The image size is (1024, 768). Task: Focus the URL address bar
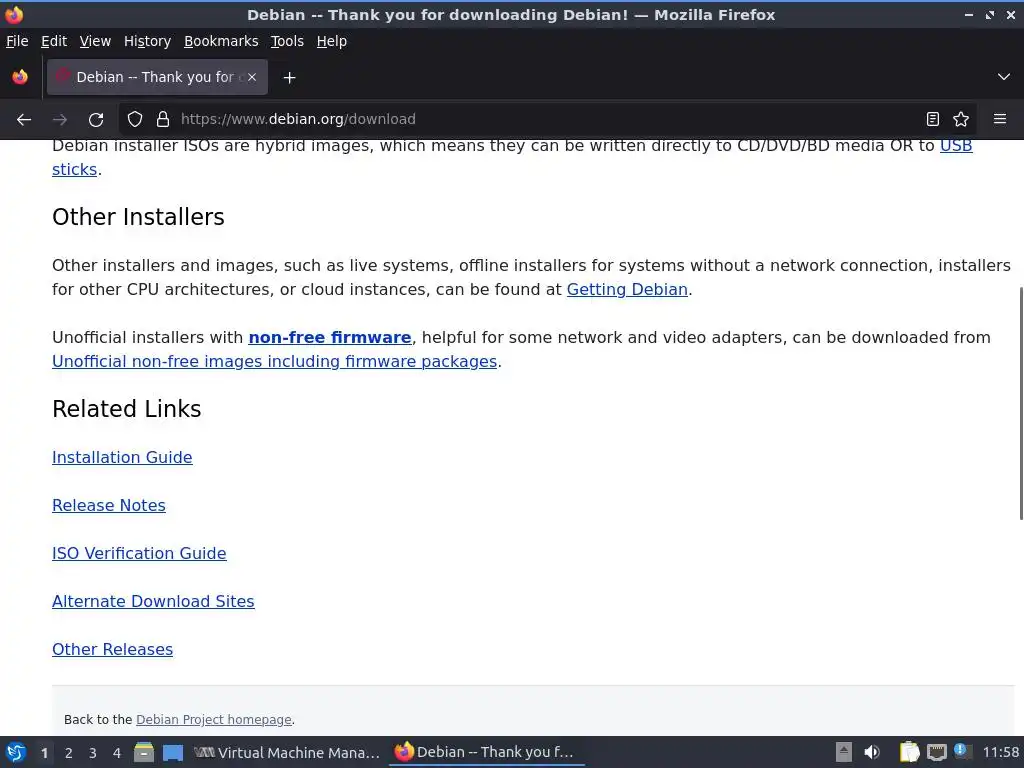(x=545, y=119)
